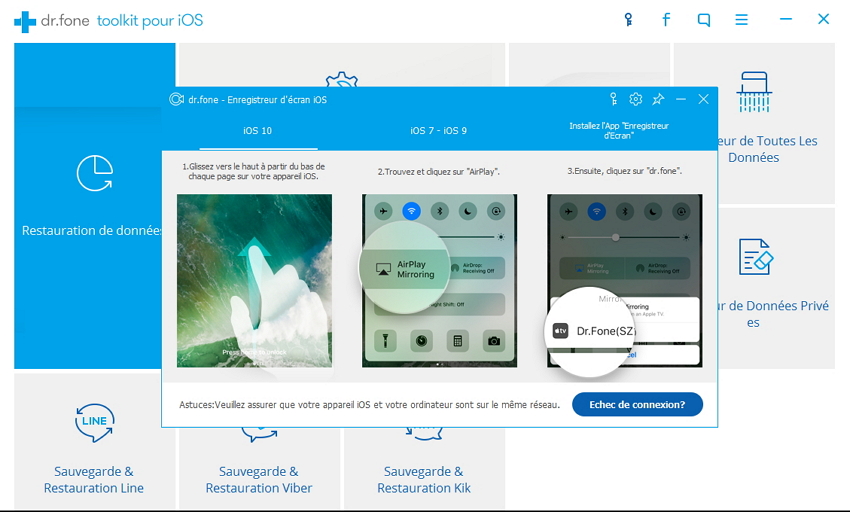850x512 pixels.
Task: Click the recorder window title Enregistreur d'écran iOS
Action: pos(257,100)
